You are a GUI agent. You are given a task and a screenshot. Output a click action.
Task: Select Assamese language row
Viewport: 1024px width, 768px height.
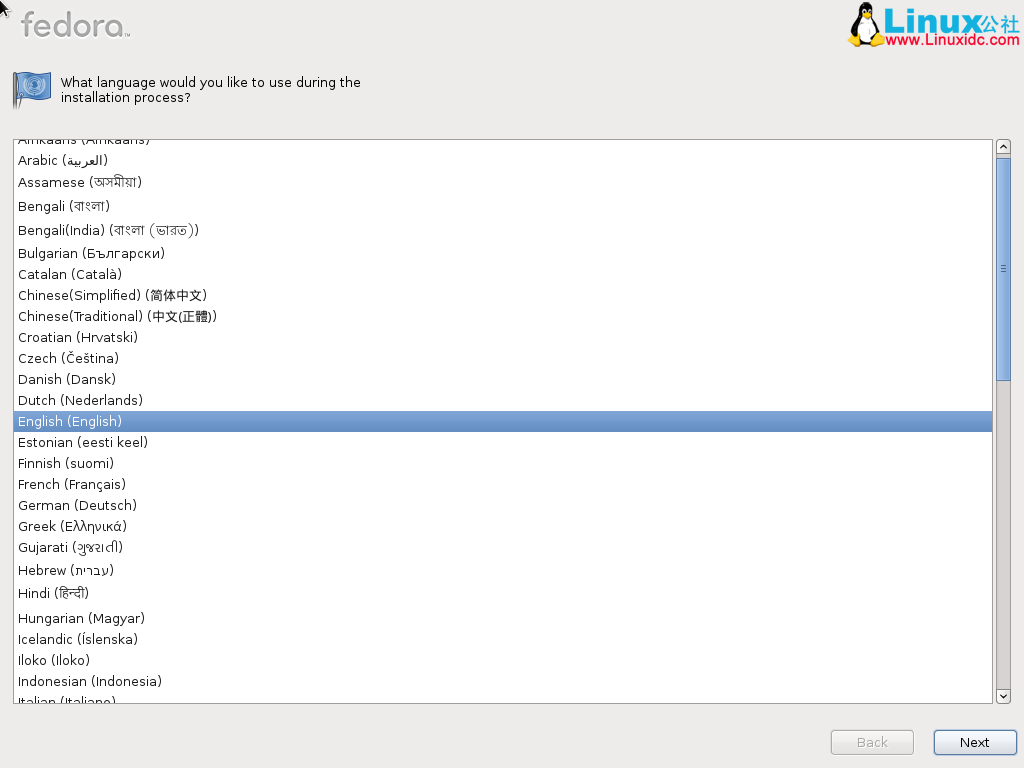(503, 182)
